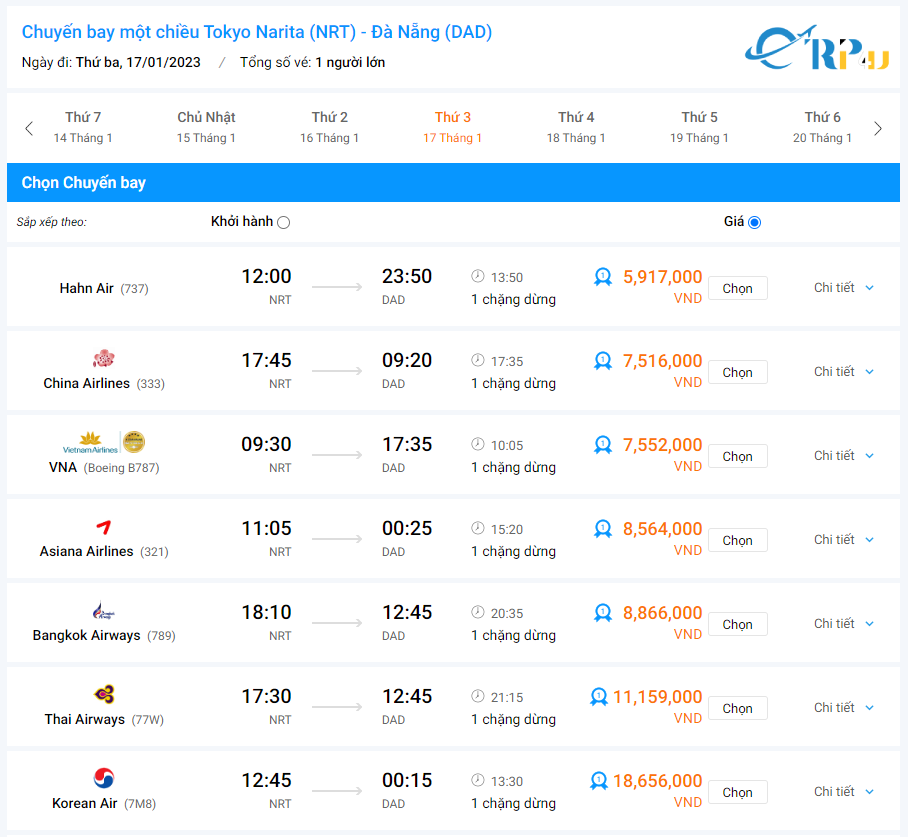The image size is (908, 837).
Task: Click the Korean Air logo icon
Action: pyautogui.click(x=104, y=778)
